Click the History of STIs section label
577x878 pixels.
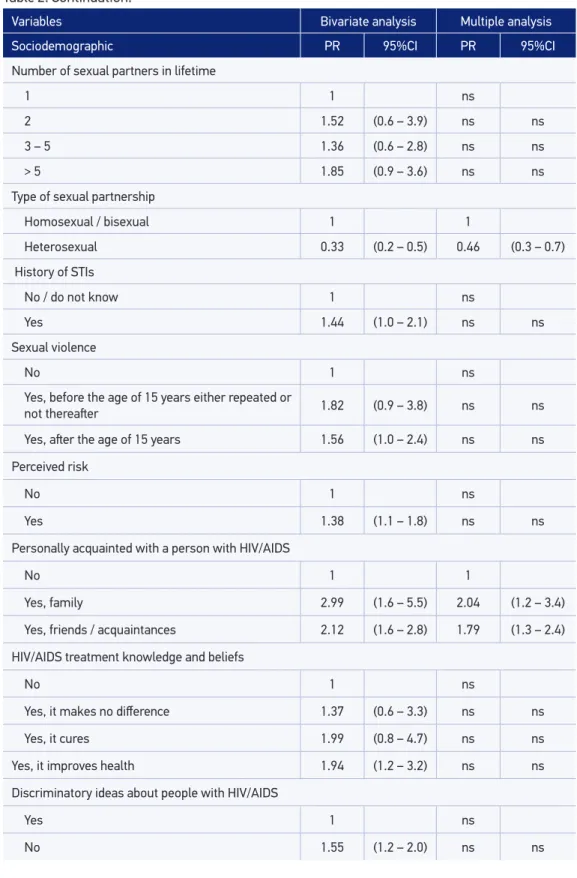54,272
